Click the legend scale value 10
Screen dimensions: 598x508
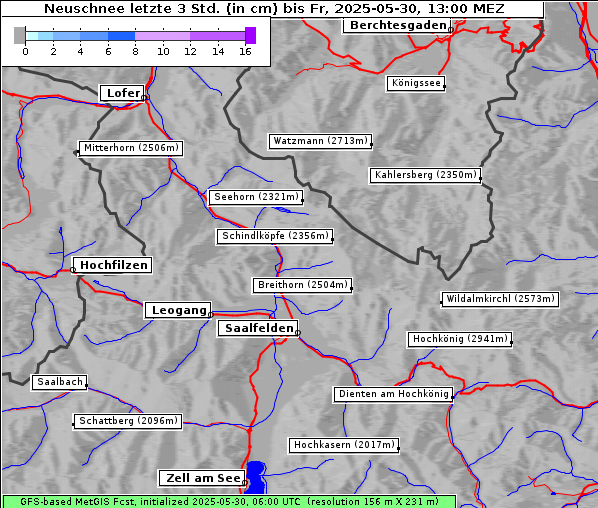(163, 51)
